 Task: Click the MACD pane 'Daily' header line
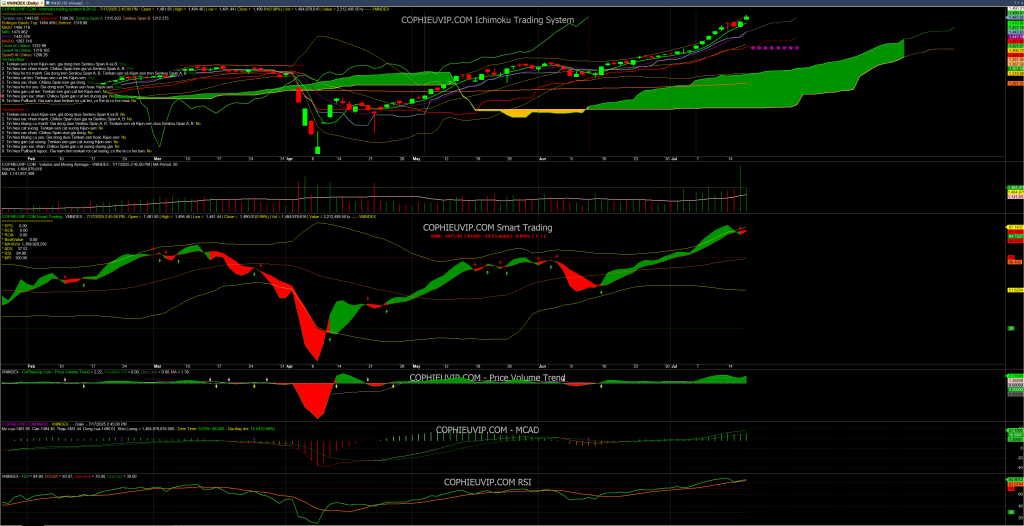pyautogui.click(x=64, y=424)
